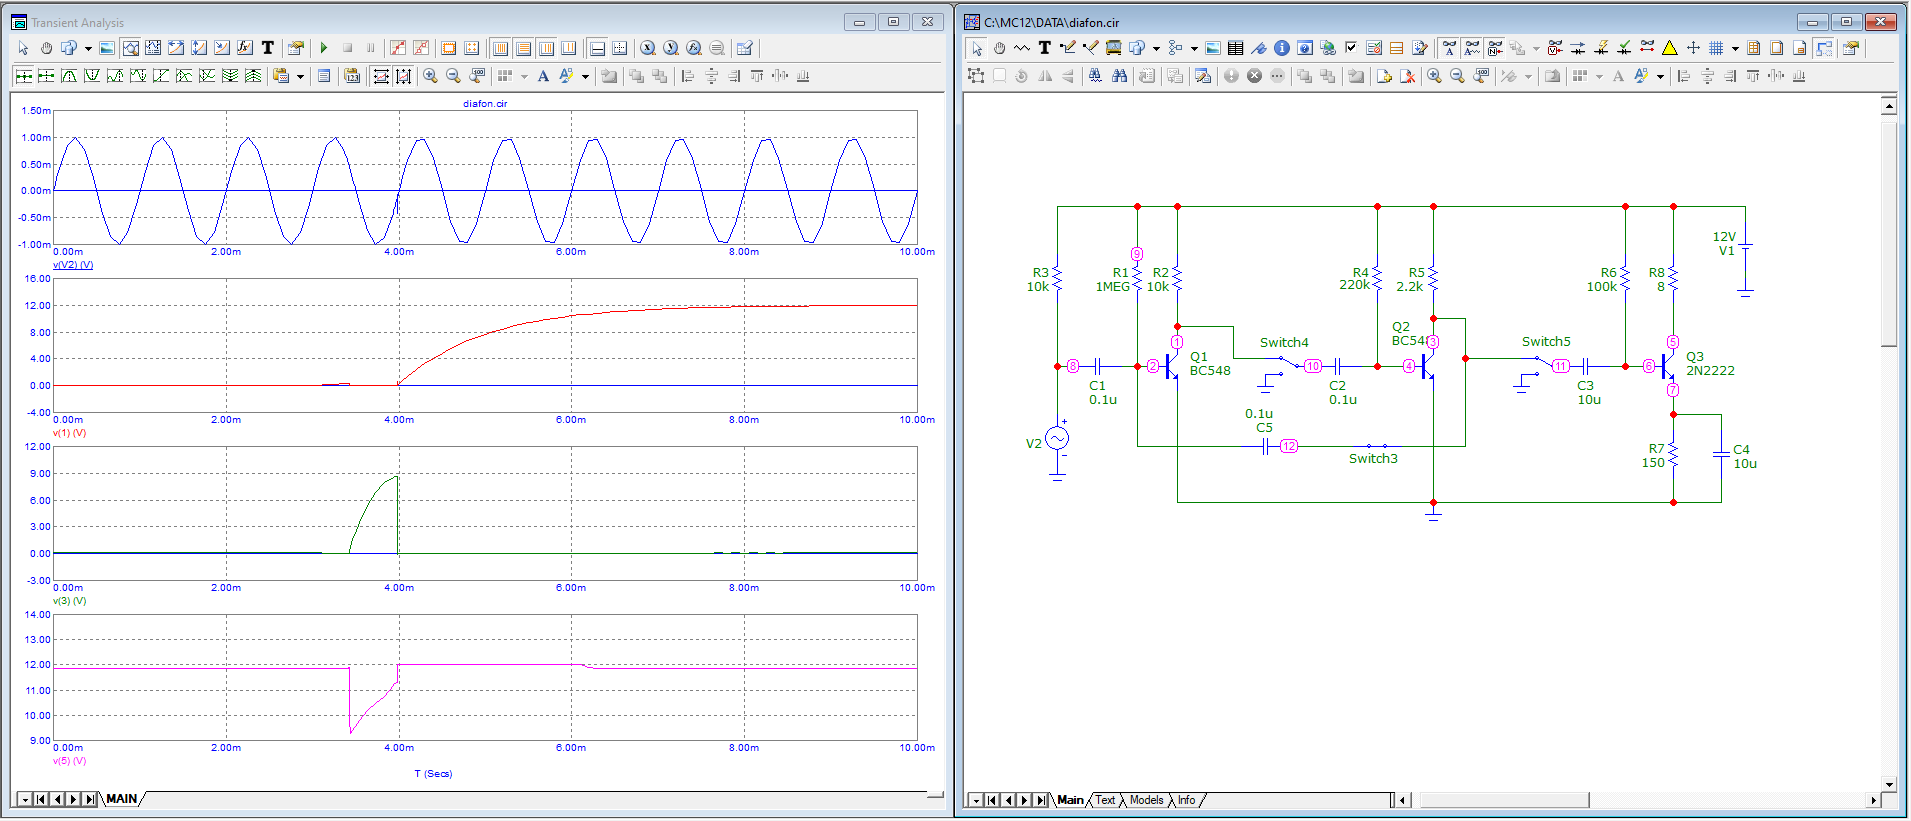This screenshot has height=821, width=1911.
Task: Delete page icon with red X
Action: pyautogui.click(x=1407, y=76)
